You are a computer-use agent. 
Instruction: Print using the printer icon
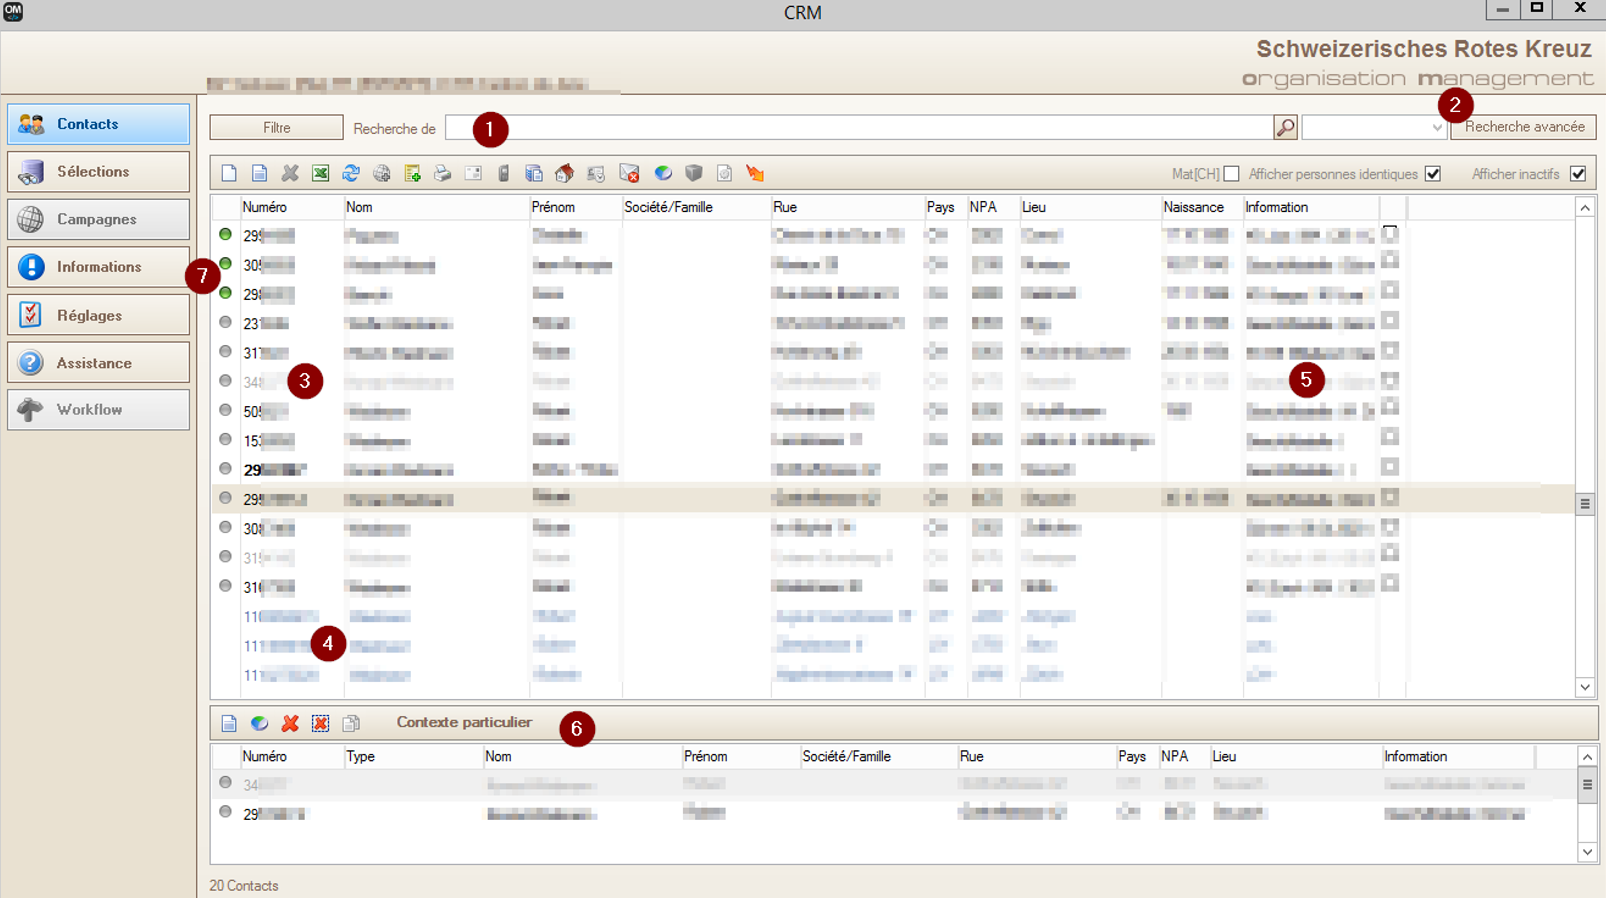tap(442, 174)
